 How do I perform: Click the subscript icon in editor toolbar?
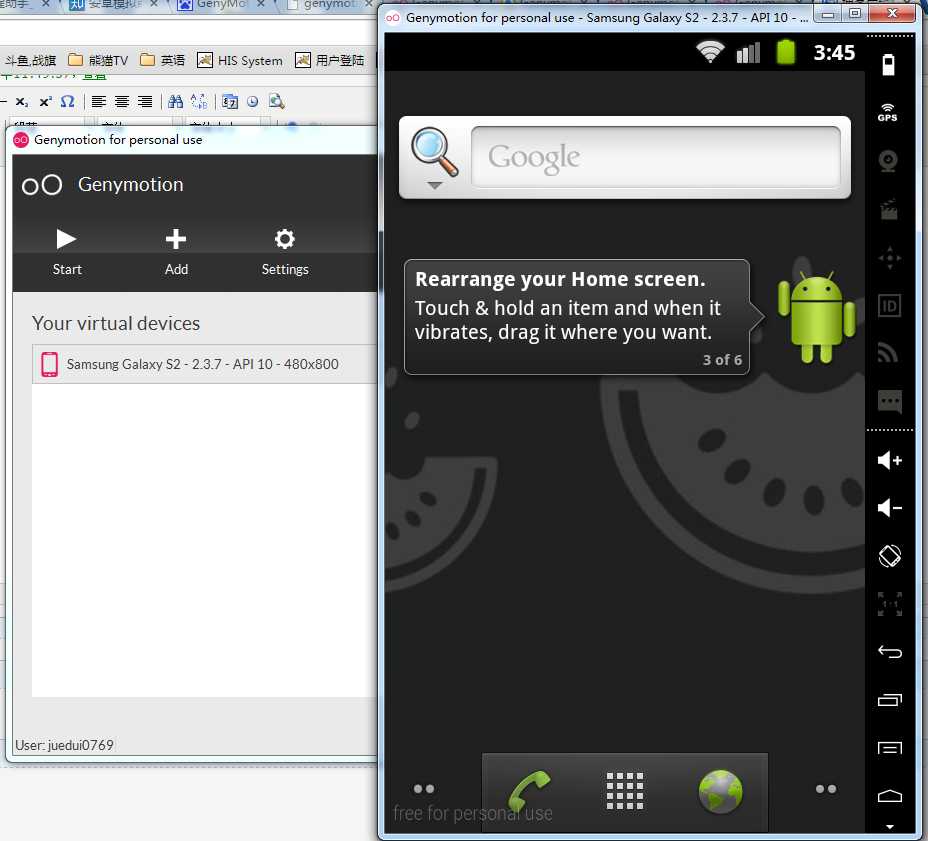(x=21, y=102)
